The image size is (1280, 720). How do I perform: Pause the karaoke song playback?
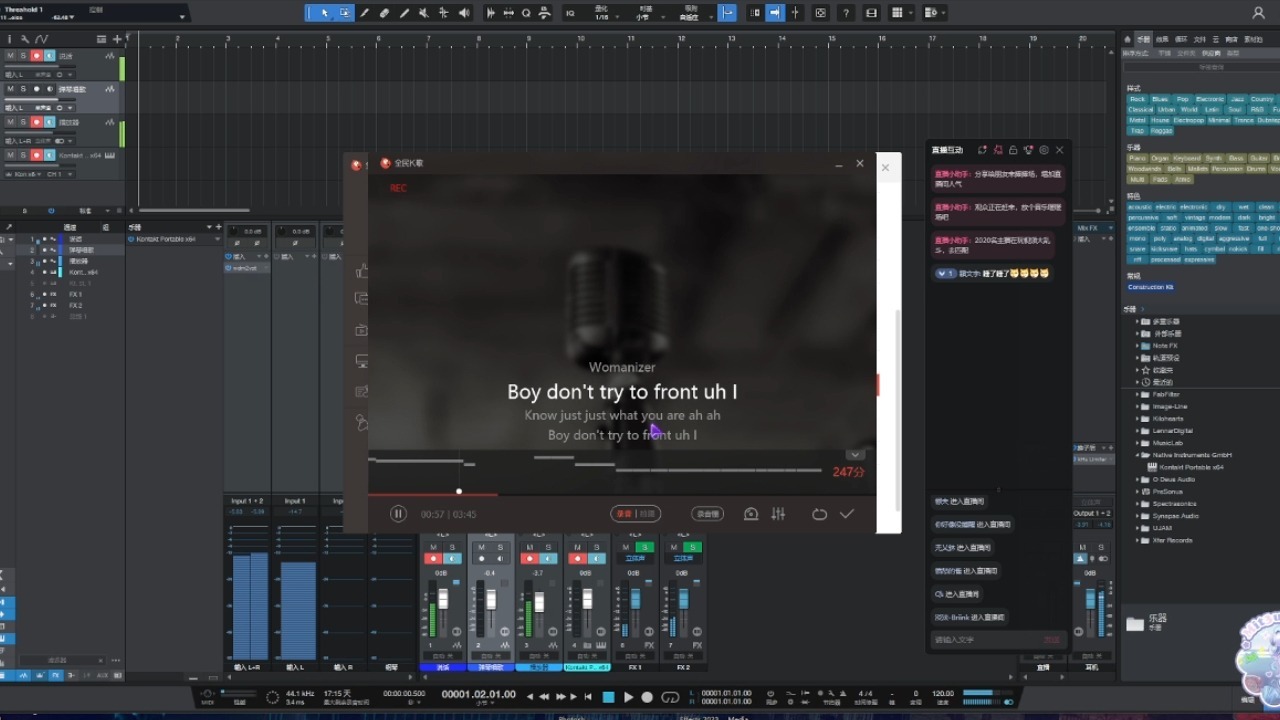tap(398, 514)
